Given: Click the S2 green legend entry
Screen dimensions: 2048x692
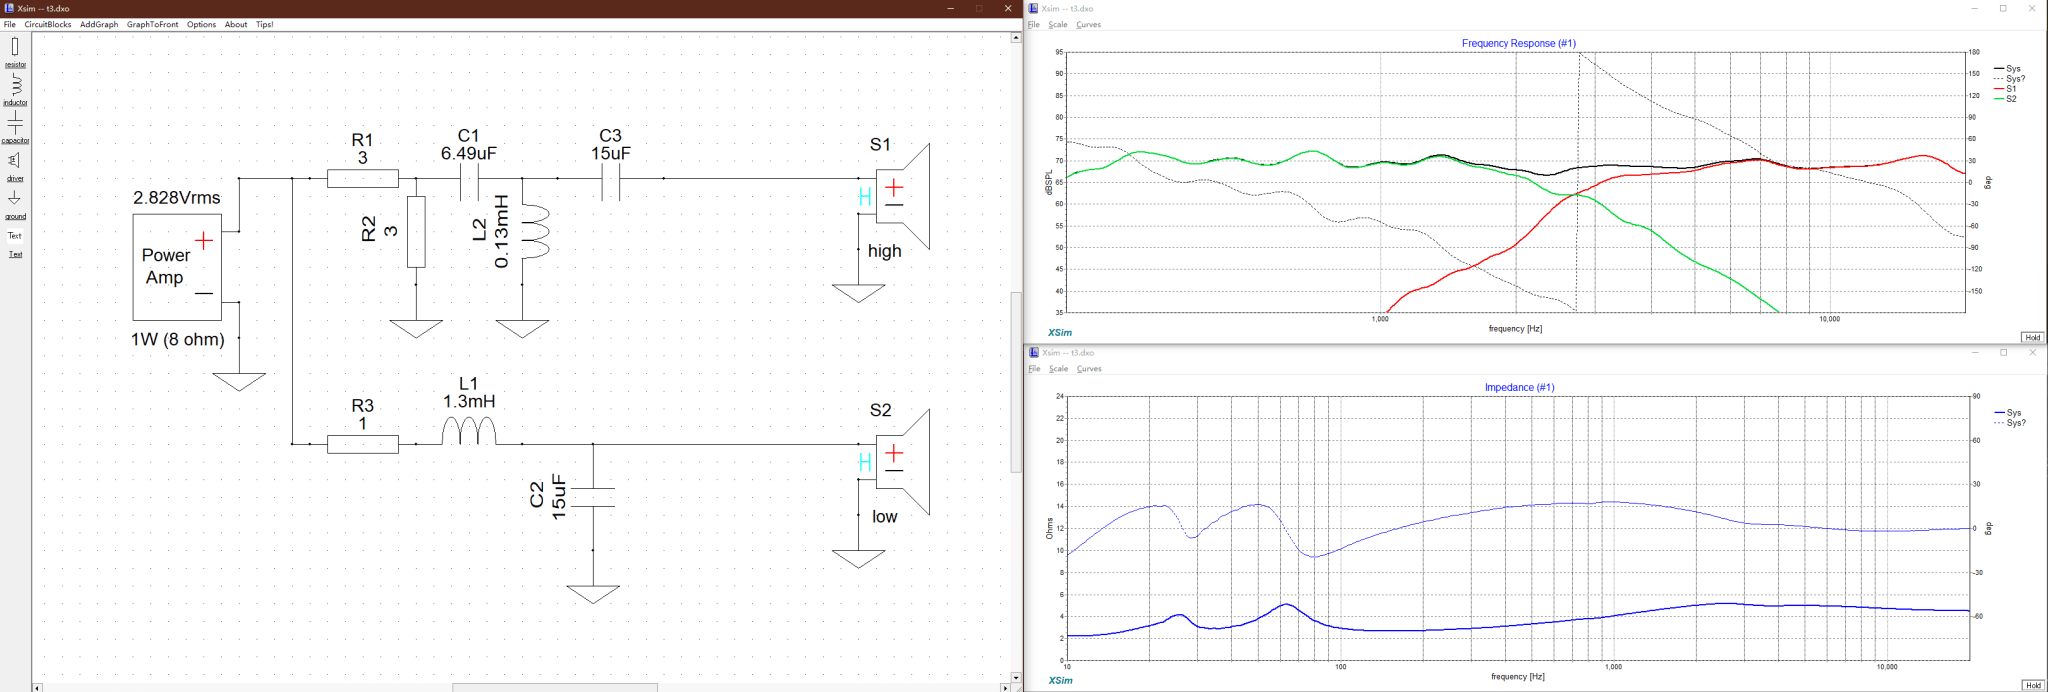Looking at the screenshot, I should tap(2005, 99).
